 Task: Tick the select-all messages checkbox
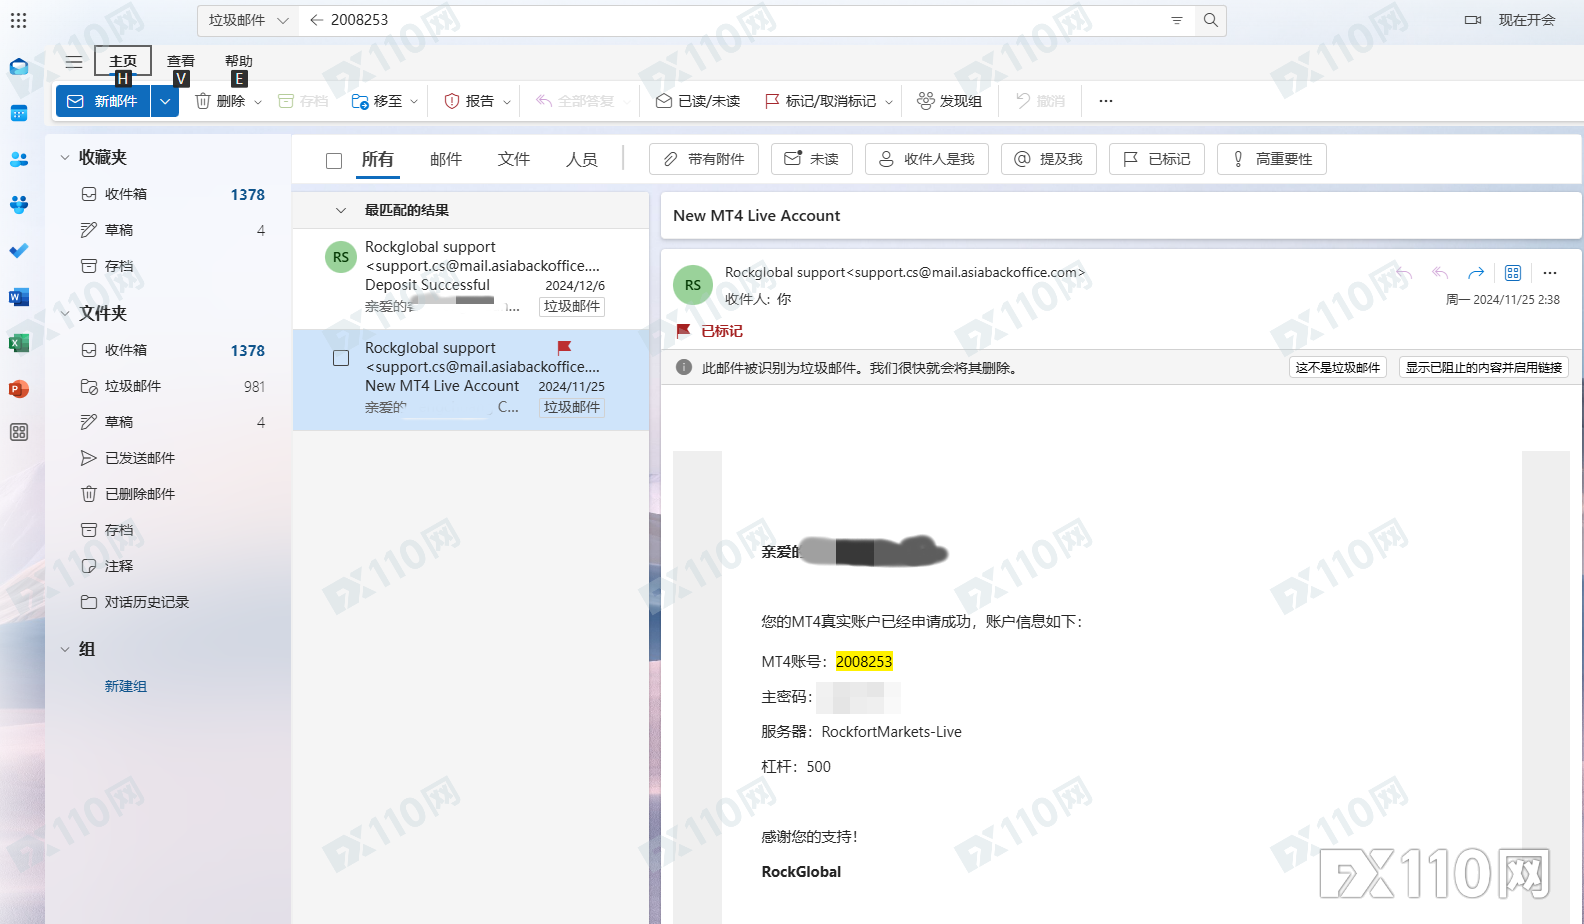pos(334,160)
